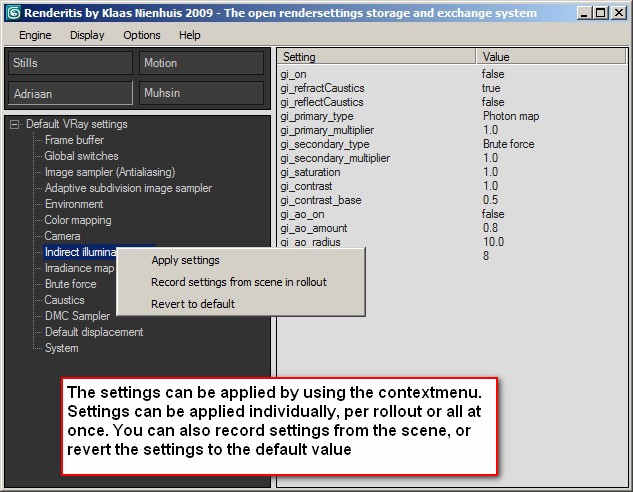Select Irradiance map in the tree
This screenshot has width=633, height=492.
(x=79, y=268)
